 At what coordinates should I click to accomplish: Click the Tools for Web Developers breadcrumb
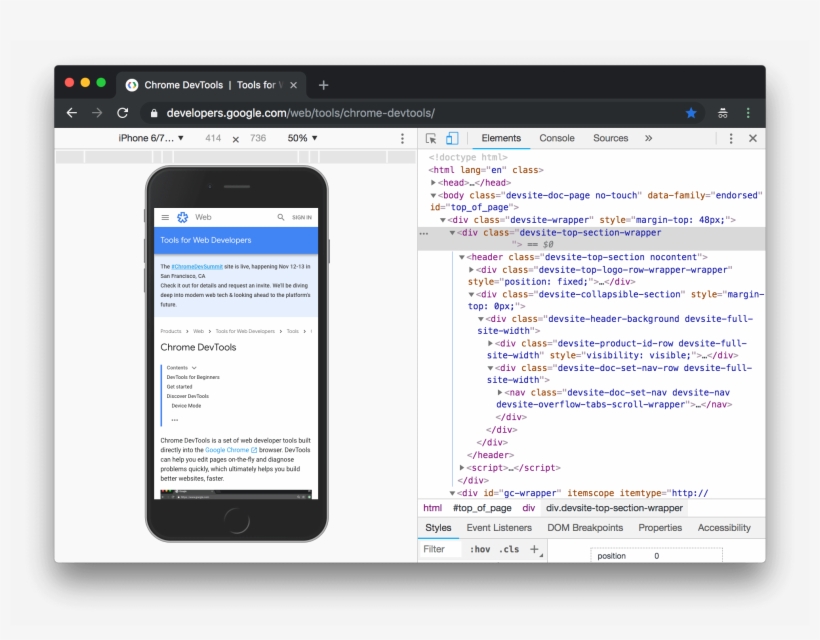tap(245, 332)
